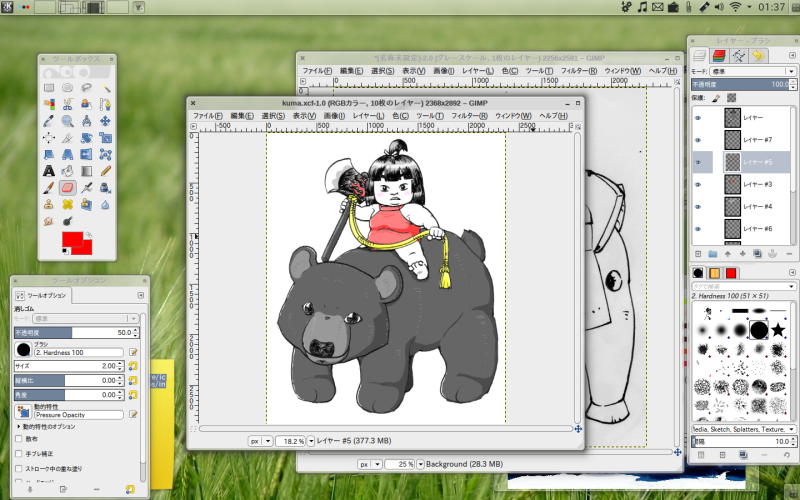Open the zoom percentage dropdown showing 18.2 %
Screen dimensions: 800x500
pos(310,441)
